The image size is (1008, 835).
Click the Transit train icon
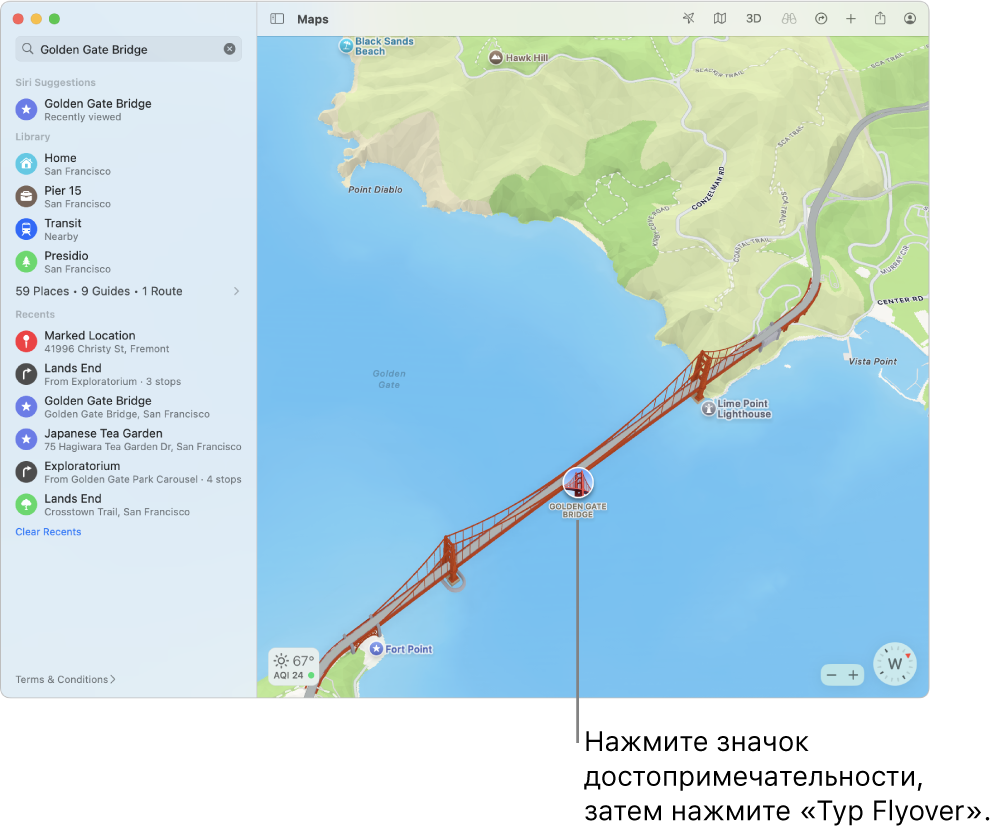point(26,229)
